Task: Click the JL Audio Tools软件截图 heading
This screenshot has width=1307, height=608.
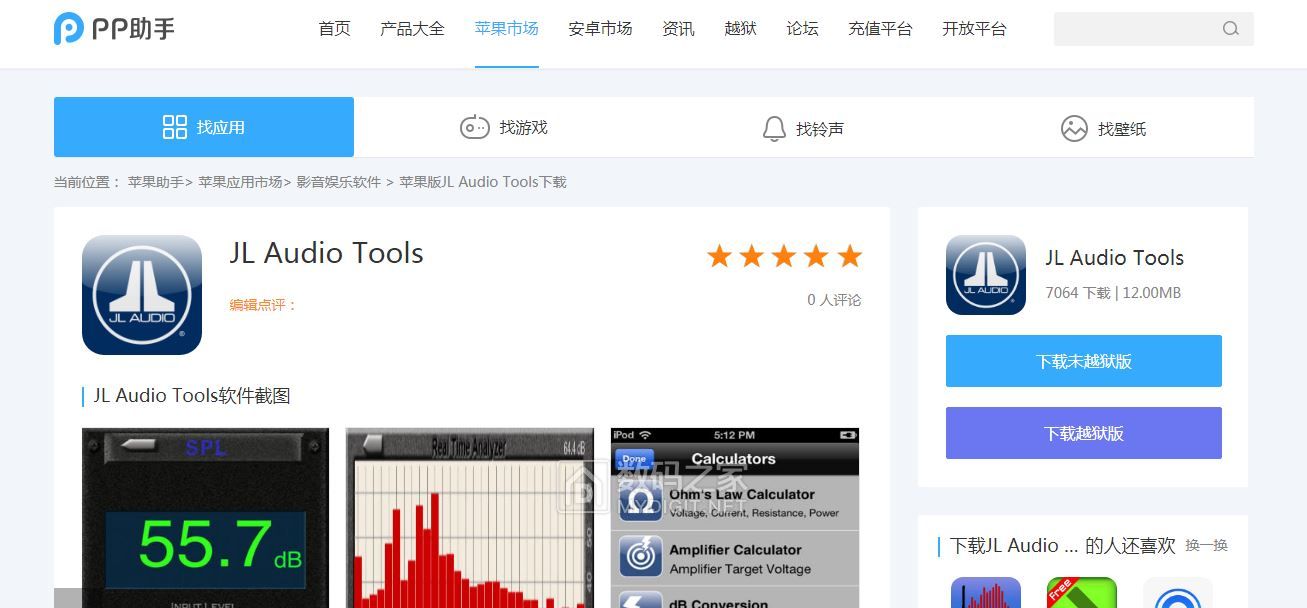Action: click(x=192, y=396)
